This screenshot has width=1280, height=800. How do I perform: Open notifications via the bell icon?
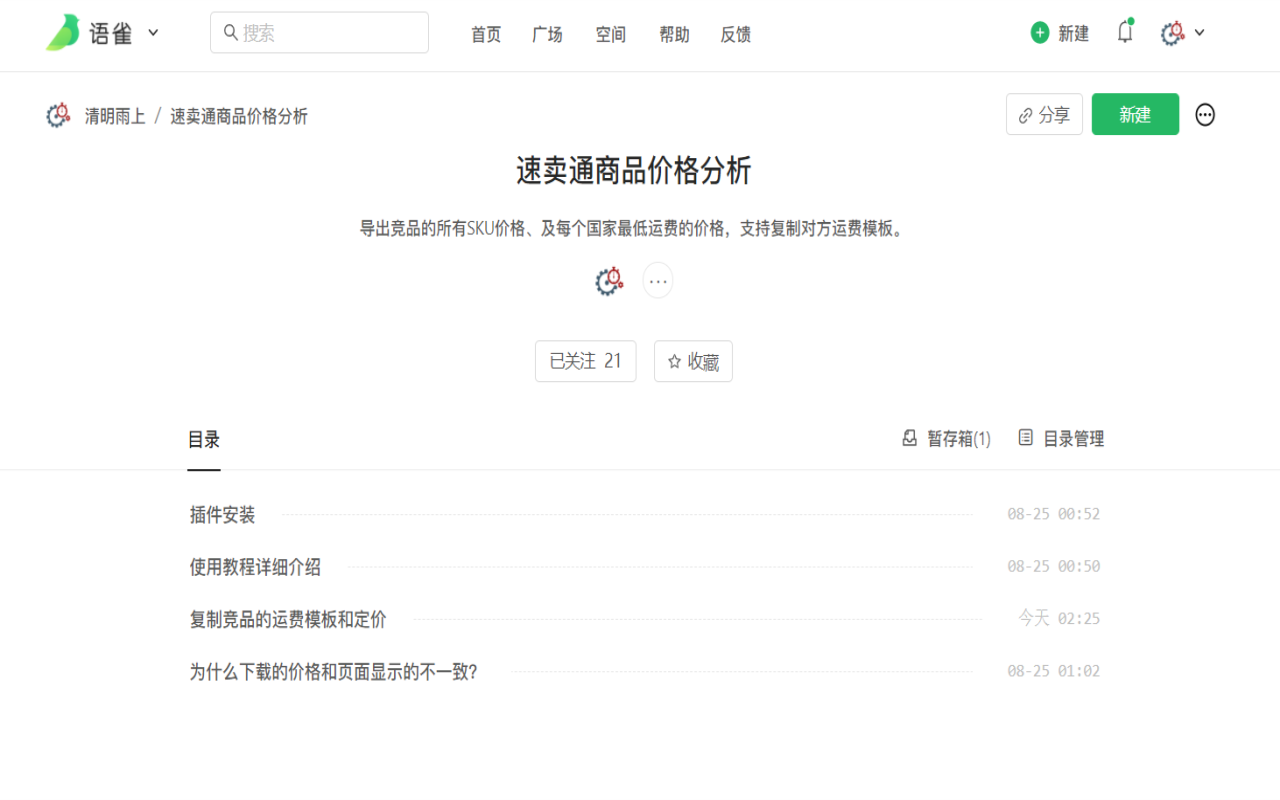click(x=1124, y=31)
